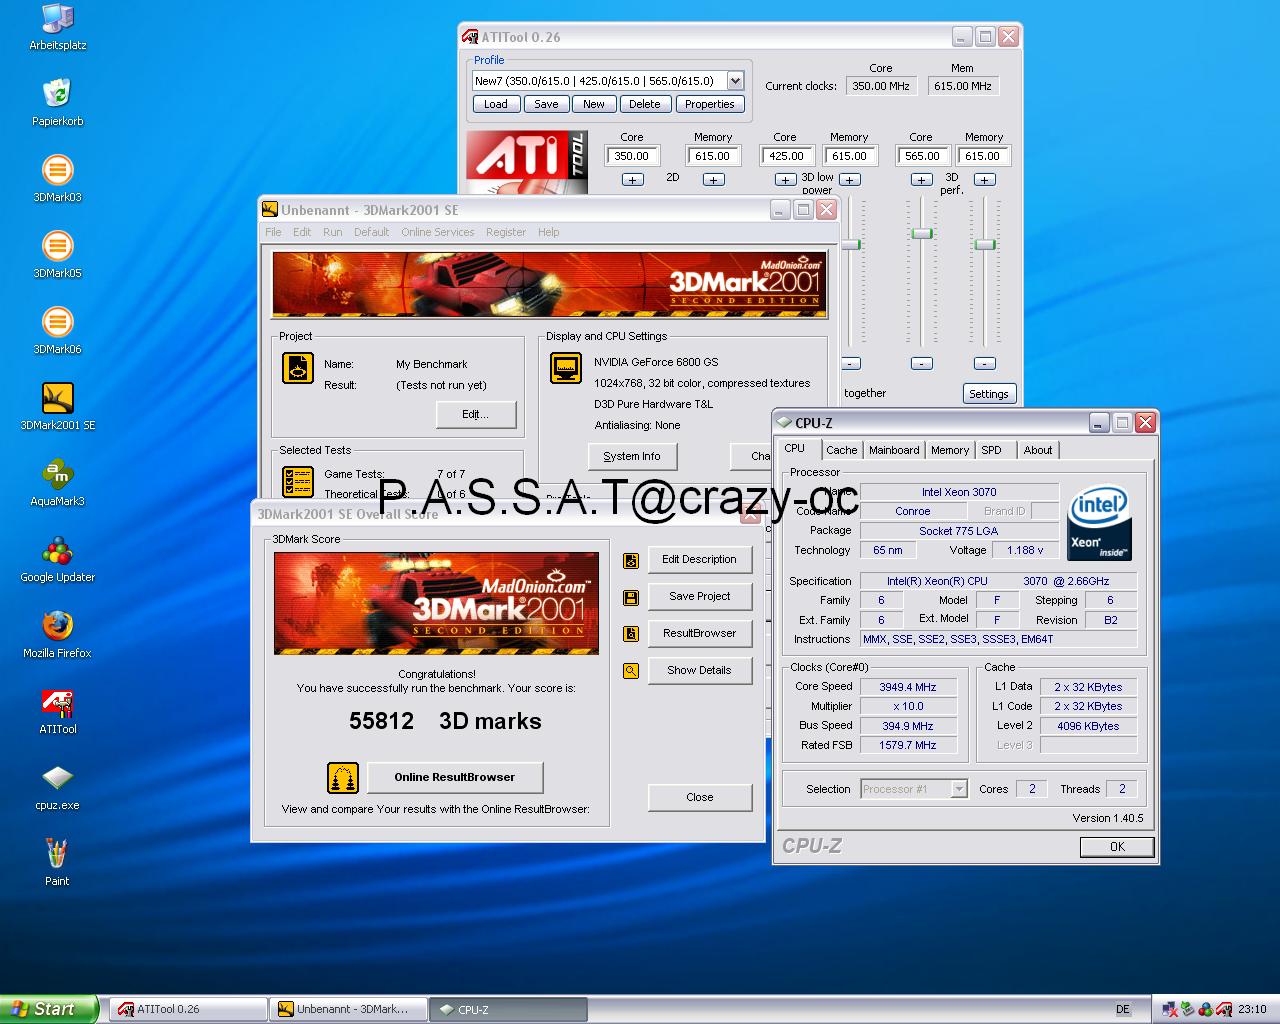Screen dimensions: 1280x1024
Task: Click the Save Project button
Action: [699, 597]
